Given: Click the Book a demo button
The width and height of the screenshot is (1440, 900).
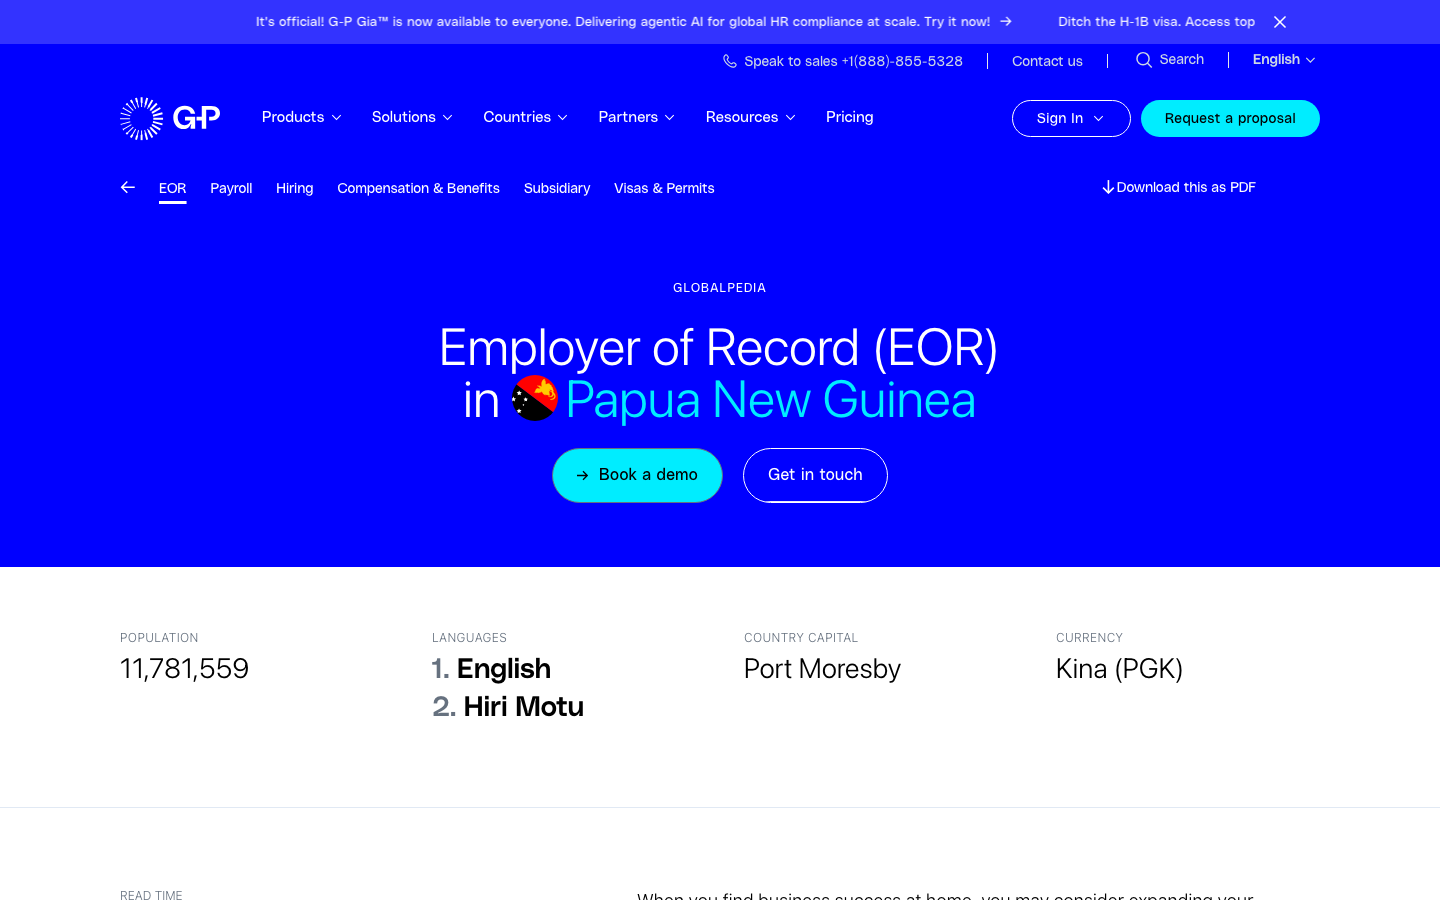Looking at the screenshot, I should [637, 475].
